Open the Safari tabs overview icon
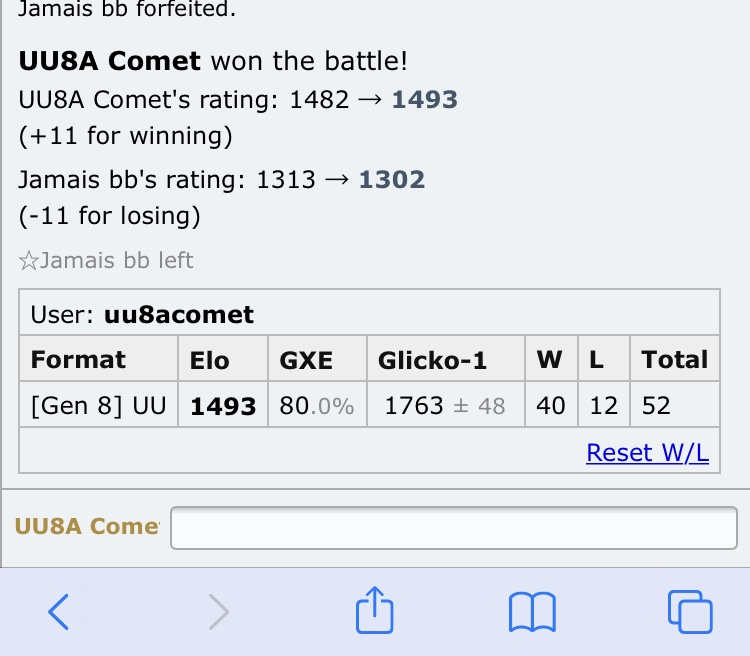This screenshot has width=750, height=656. pyautogui.click(x=689, y=610)
